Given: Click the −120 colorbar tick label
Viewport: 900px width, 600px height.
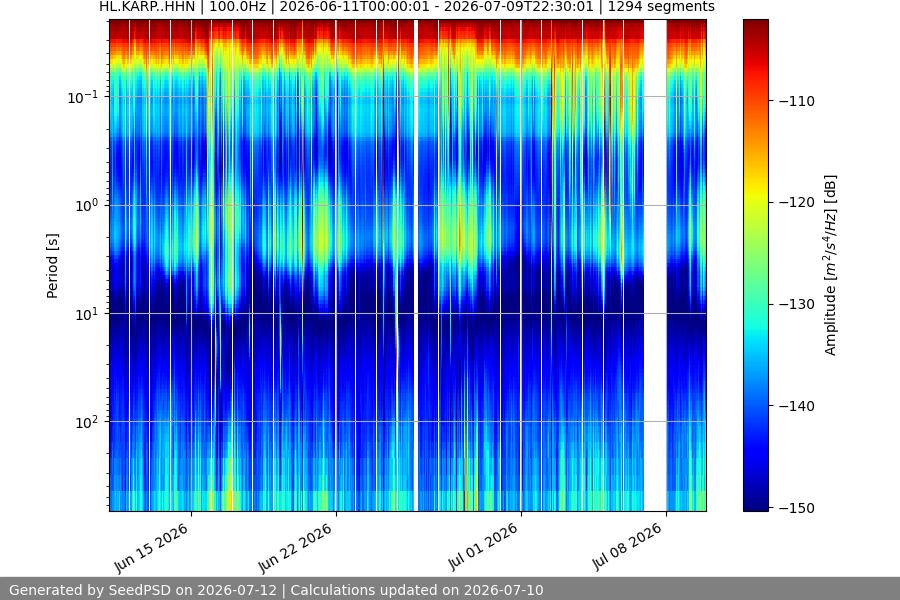Looking at the screenshot, I should tap(797, 202).
